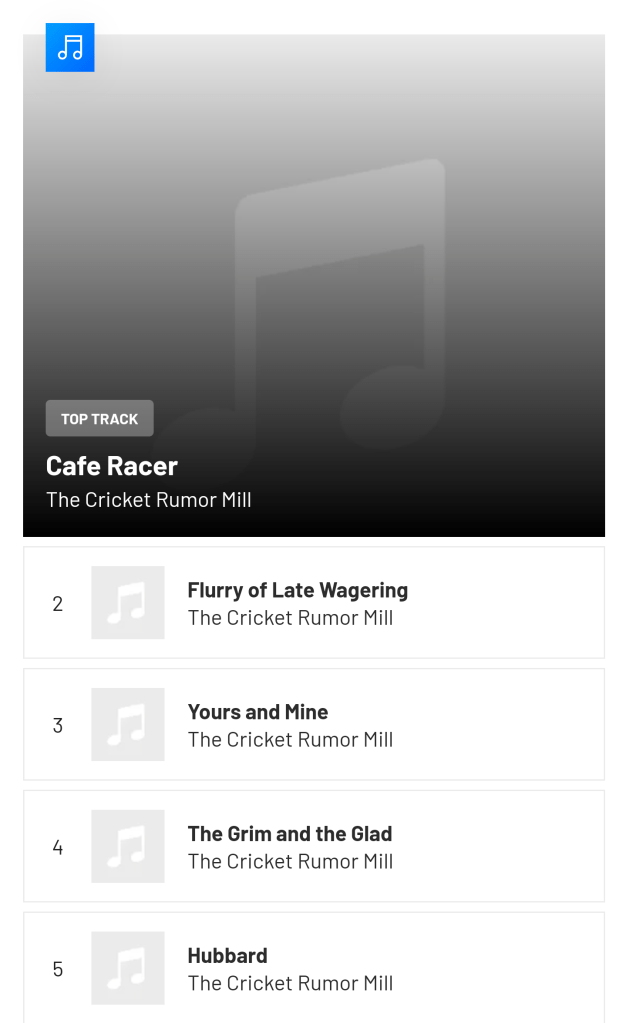
Task: Click the rank number 3 in the list
Action: coord(58,726)
